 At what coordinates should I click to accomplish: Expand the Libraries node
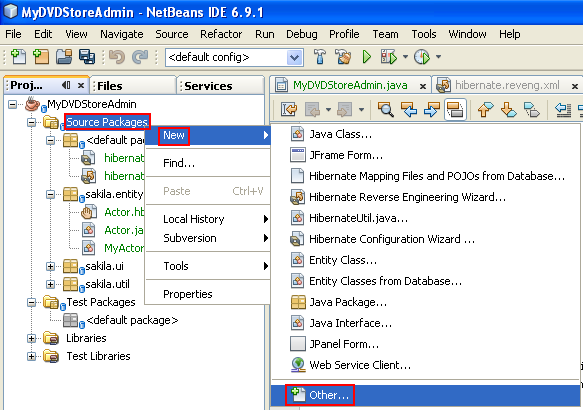point(32,338)
